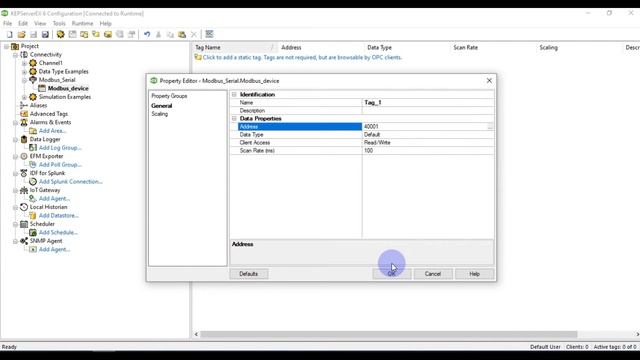Screen dimensions: 640x360
Task: Click the Defaults button
Action: (249, 274)
